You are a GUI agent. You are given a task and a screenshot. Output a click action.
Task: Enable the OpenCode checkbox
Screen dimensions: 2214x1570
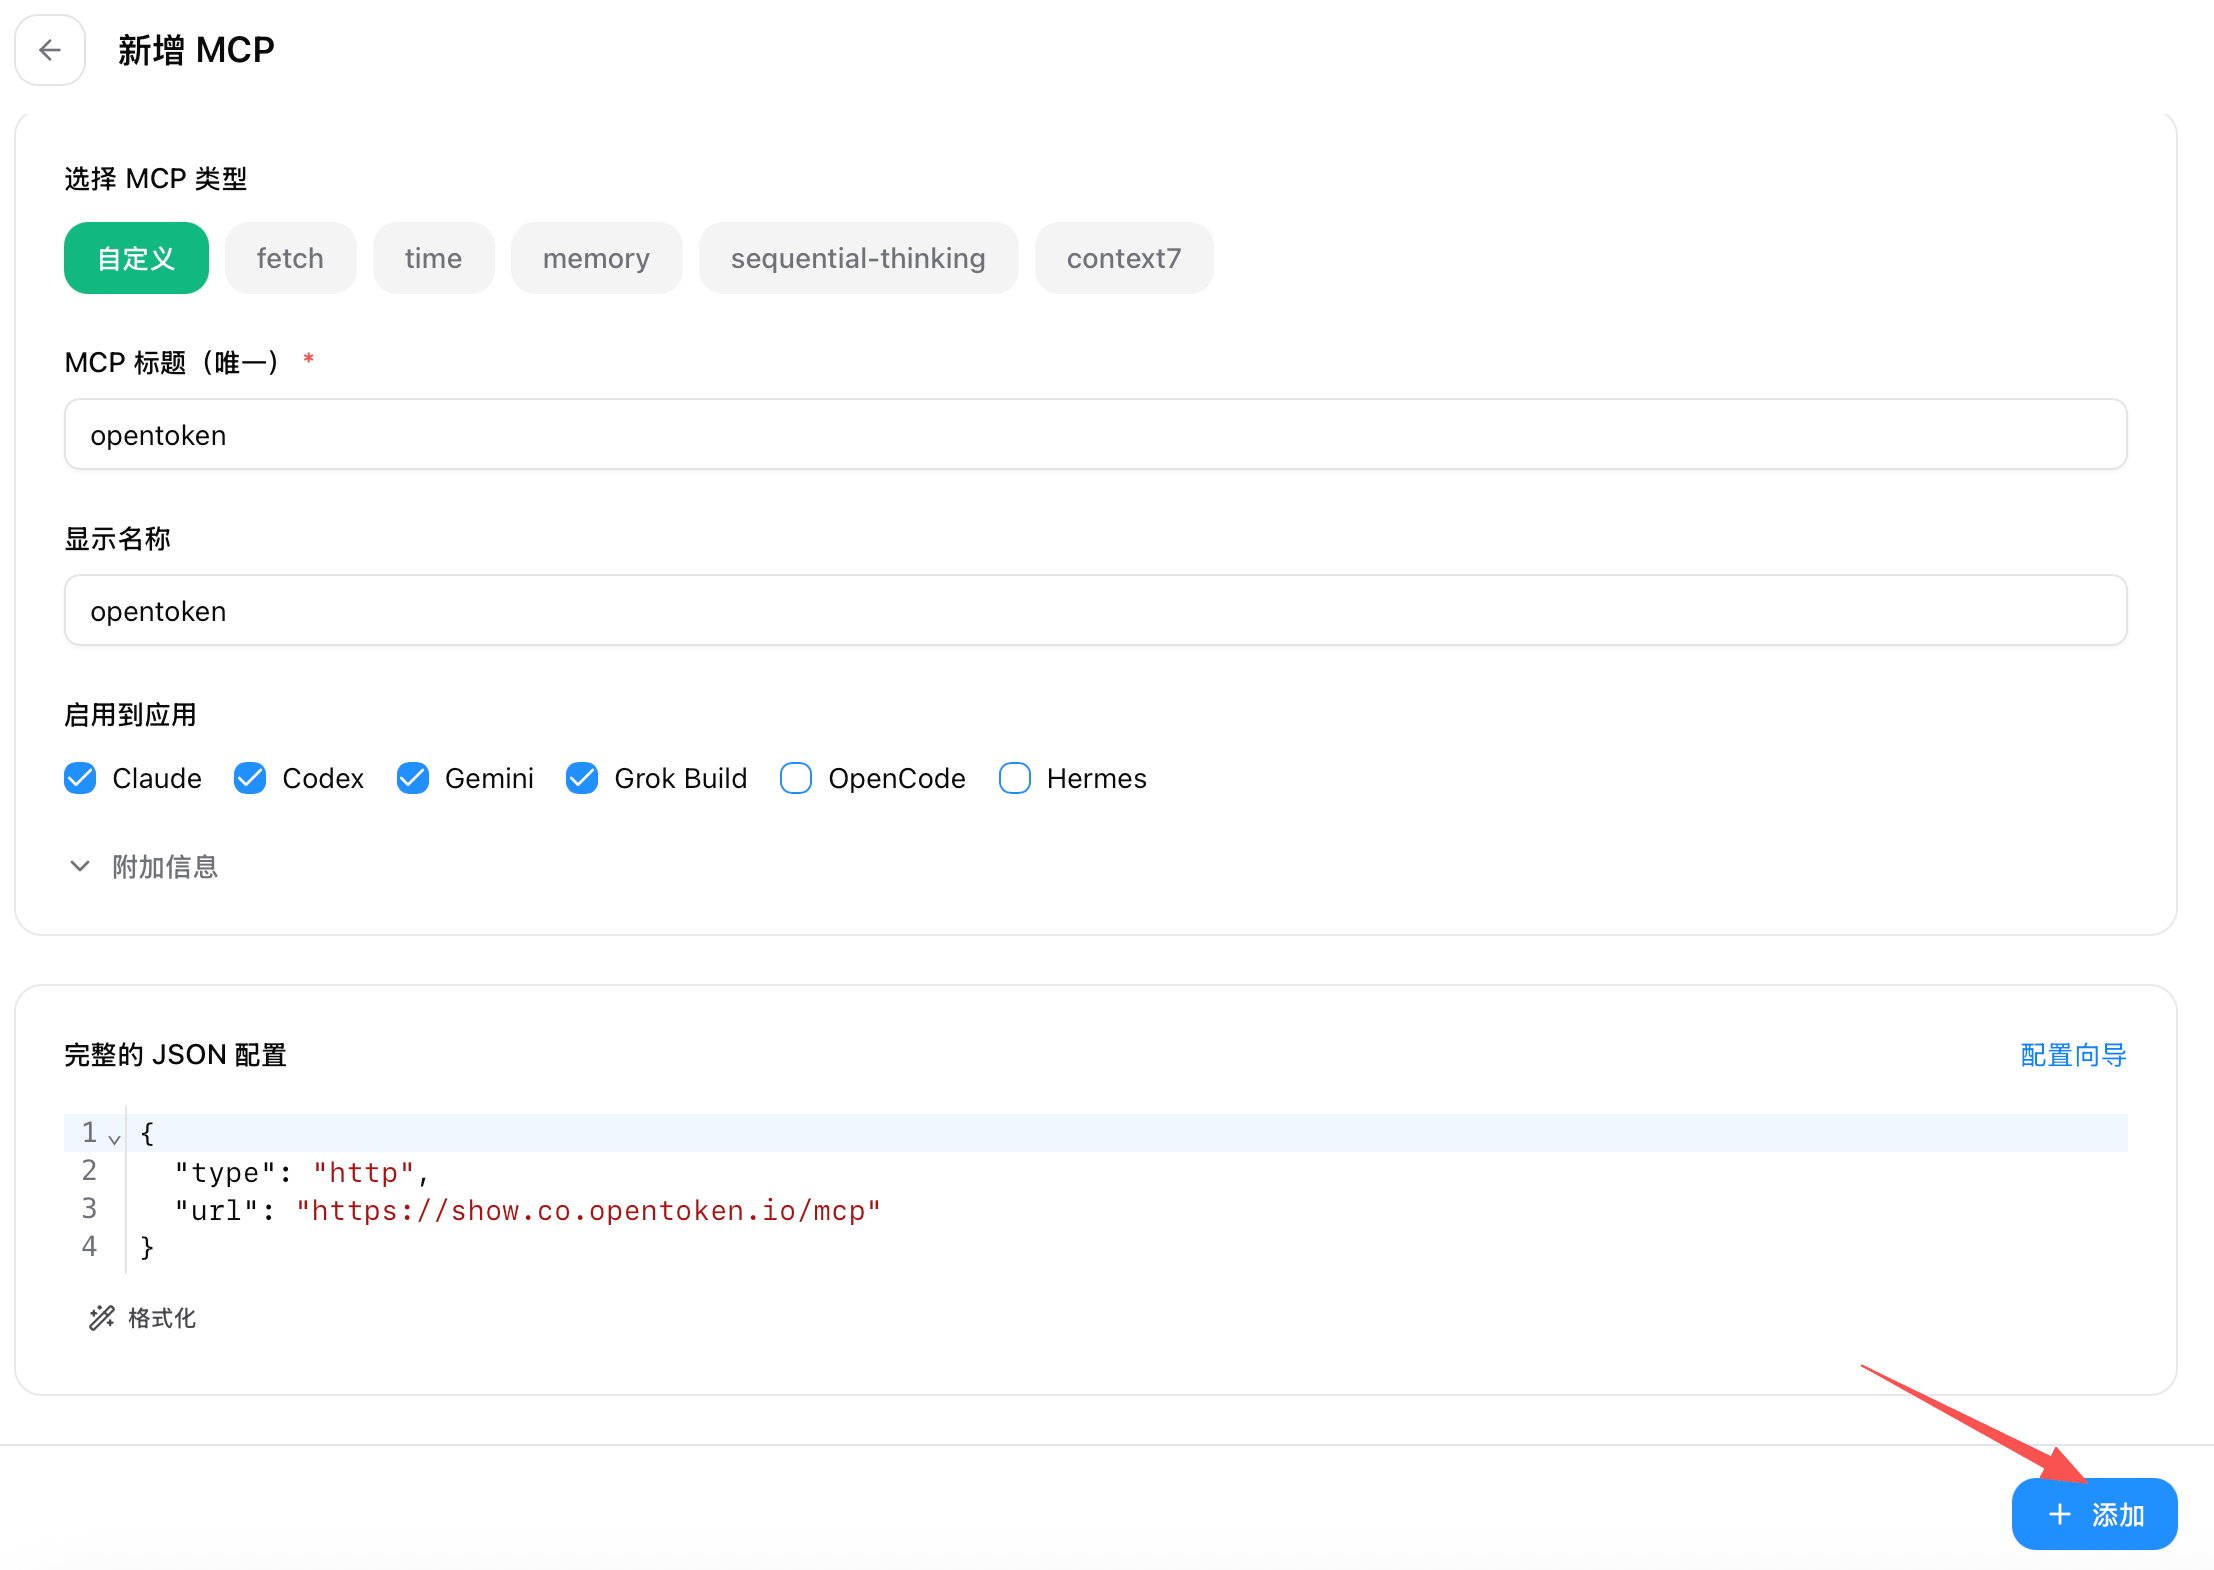tap(796, 778)
